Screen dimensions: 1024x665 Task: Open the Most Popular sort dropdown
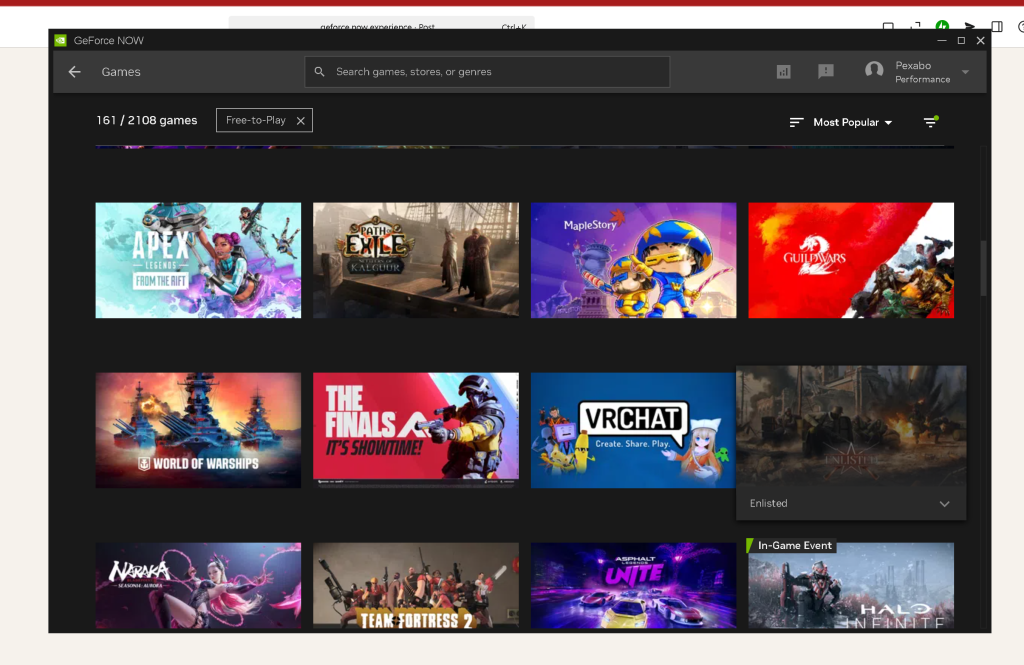[x=852, y=122]
